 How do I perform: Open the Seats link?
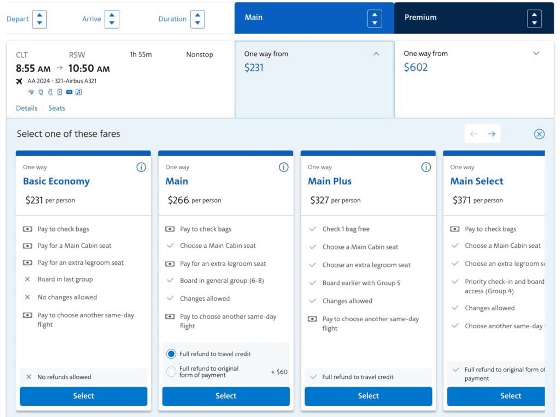coord(57,108)
